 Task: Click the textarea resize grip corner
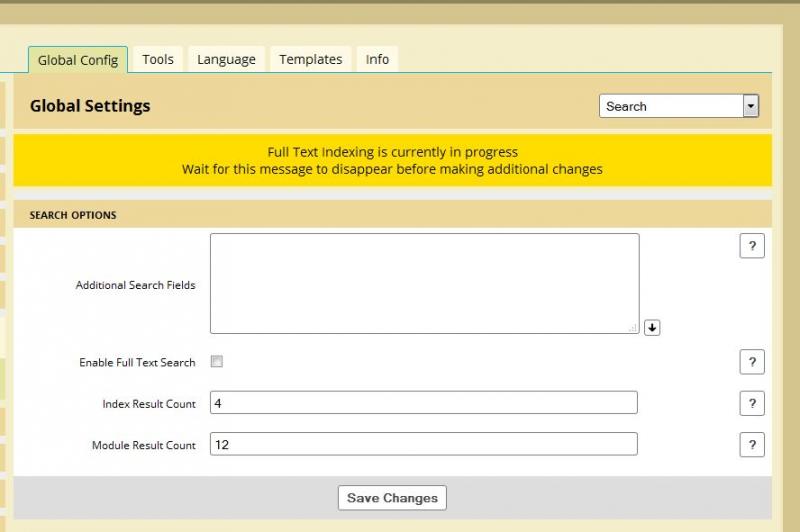[634, 328]
